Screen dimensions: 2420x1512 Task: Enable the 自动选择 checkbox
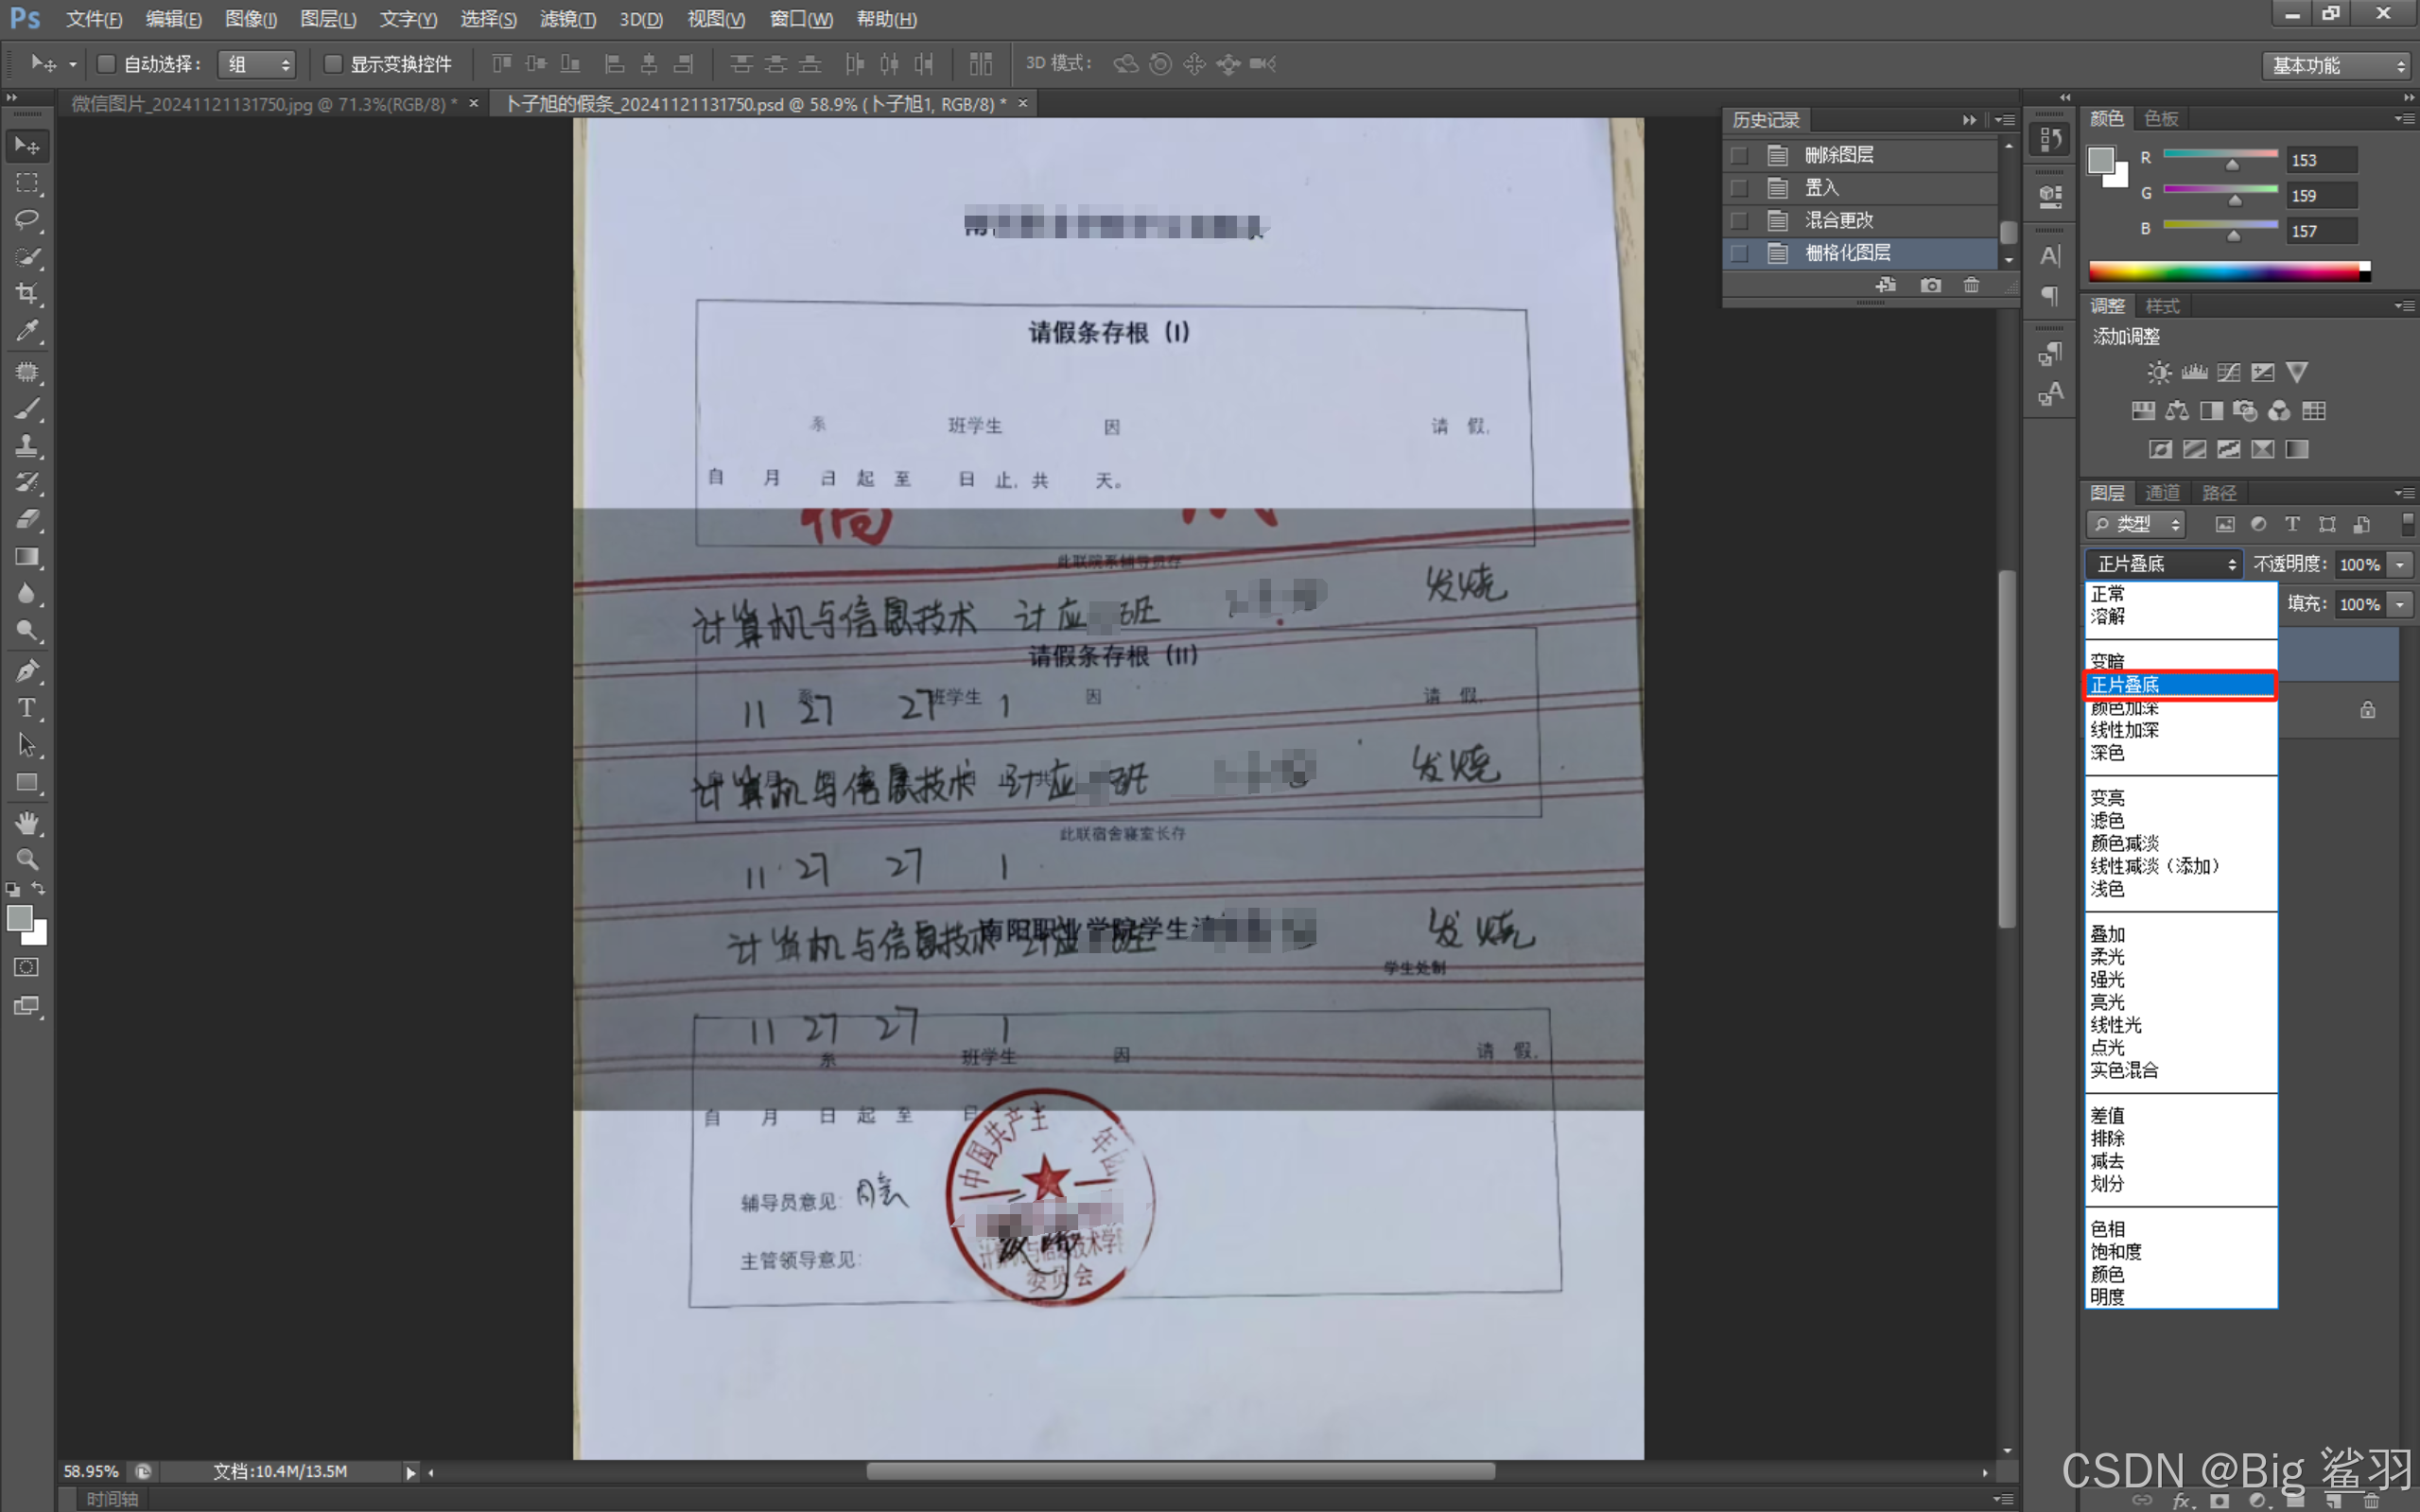pos(105,64)
